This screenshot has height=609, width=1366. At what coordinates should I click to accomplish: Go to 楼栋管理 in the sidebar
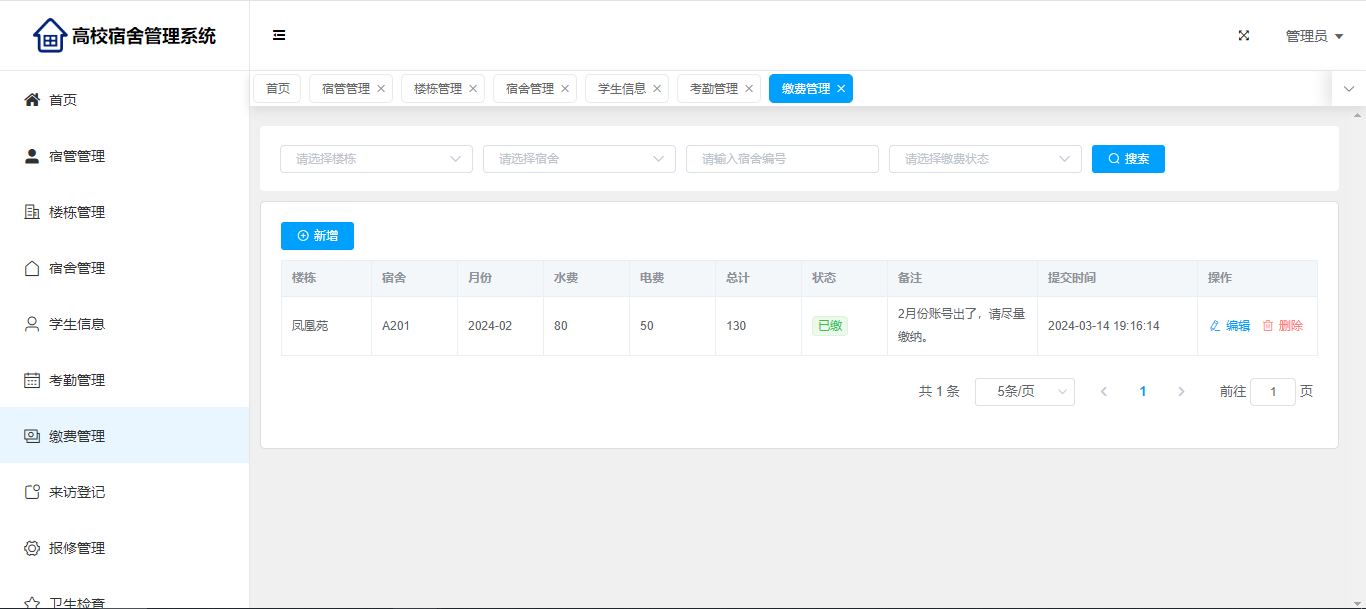click(77, 212)
